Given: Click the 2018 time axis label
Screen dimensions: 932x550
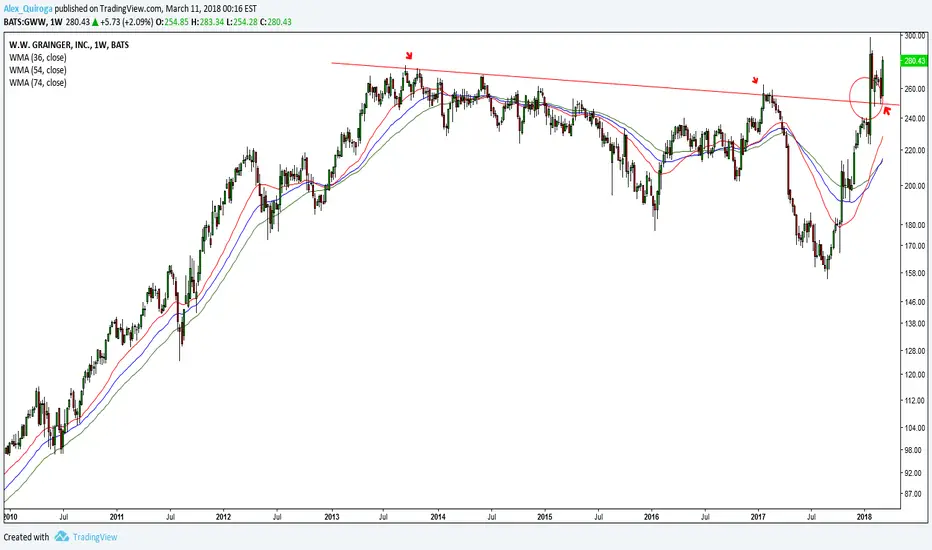Looking at the screenshot, I should pos(864,517).
